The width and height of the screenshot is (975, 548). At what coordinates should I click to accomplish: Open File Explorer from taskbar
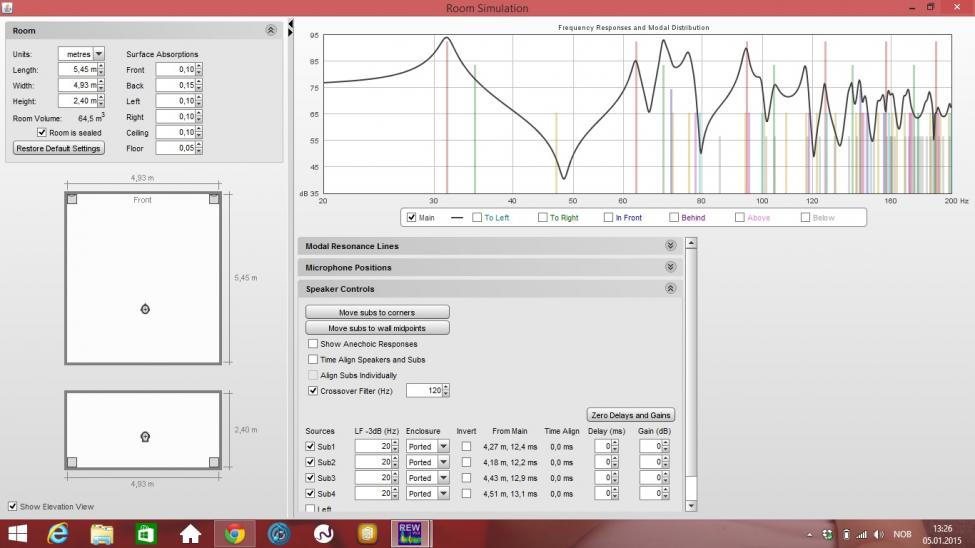pyautogui.click(x=102, y=534)
